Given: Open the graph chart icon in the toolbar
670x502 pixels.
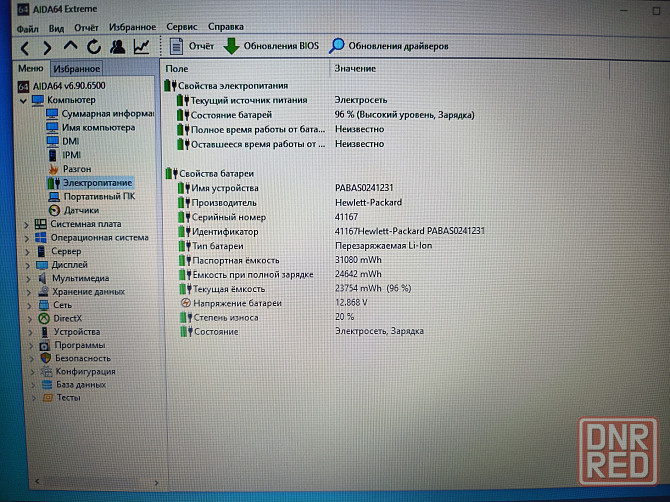Looking at the screenshot, I should (141, 47).
